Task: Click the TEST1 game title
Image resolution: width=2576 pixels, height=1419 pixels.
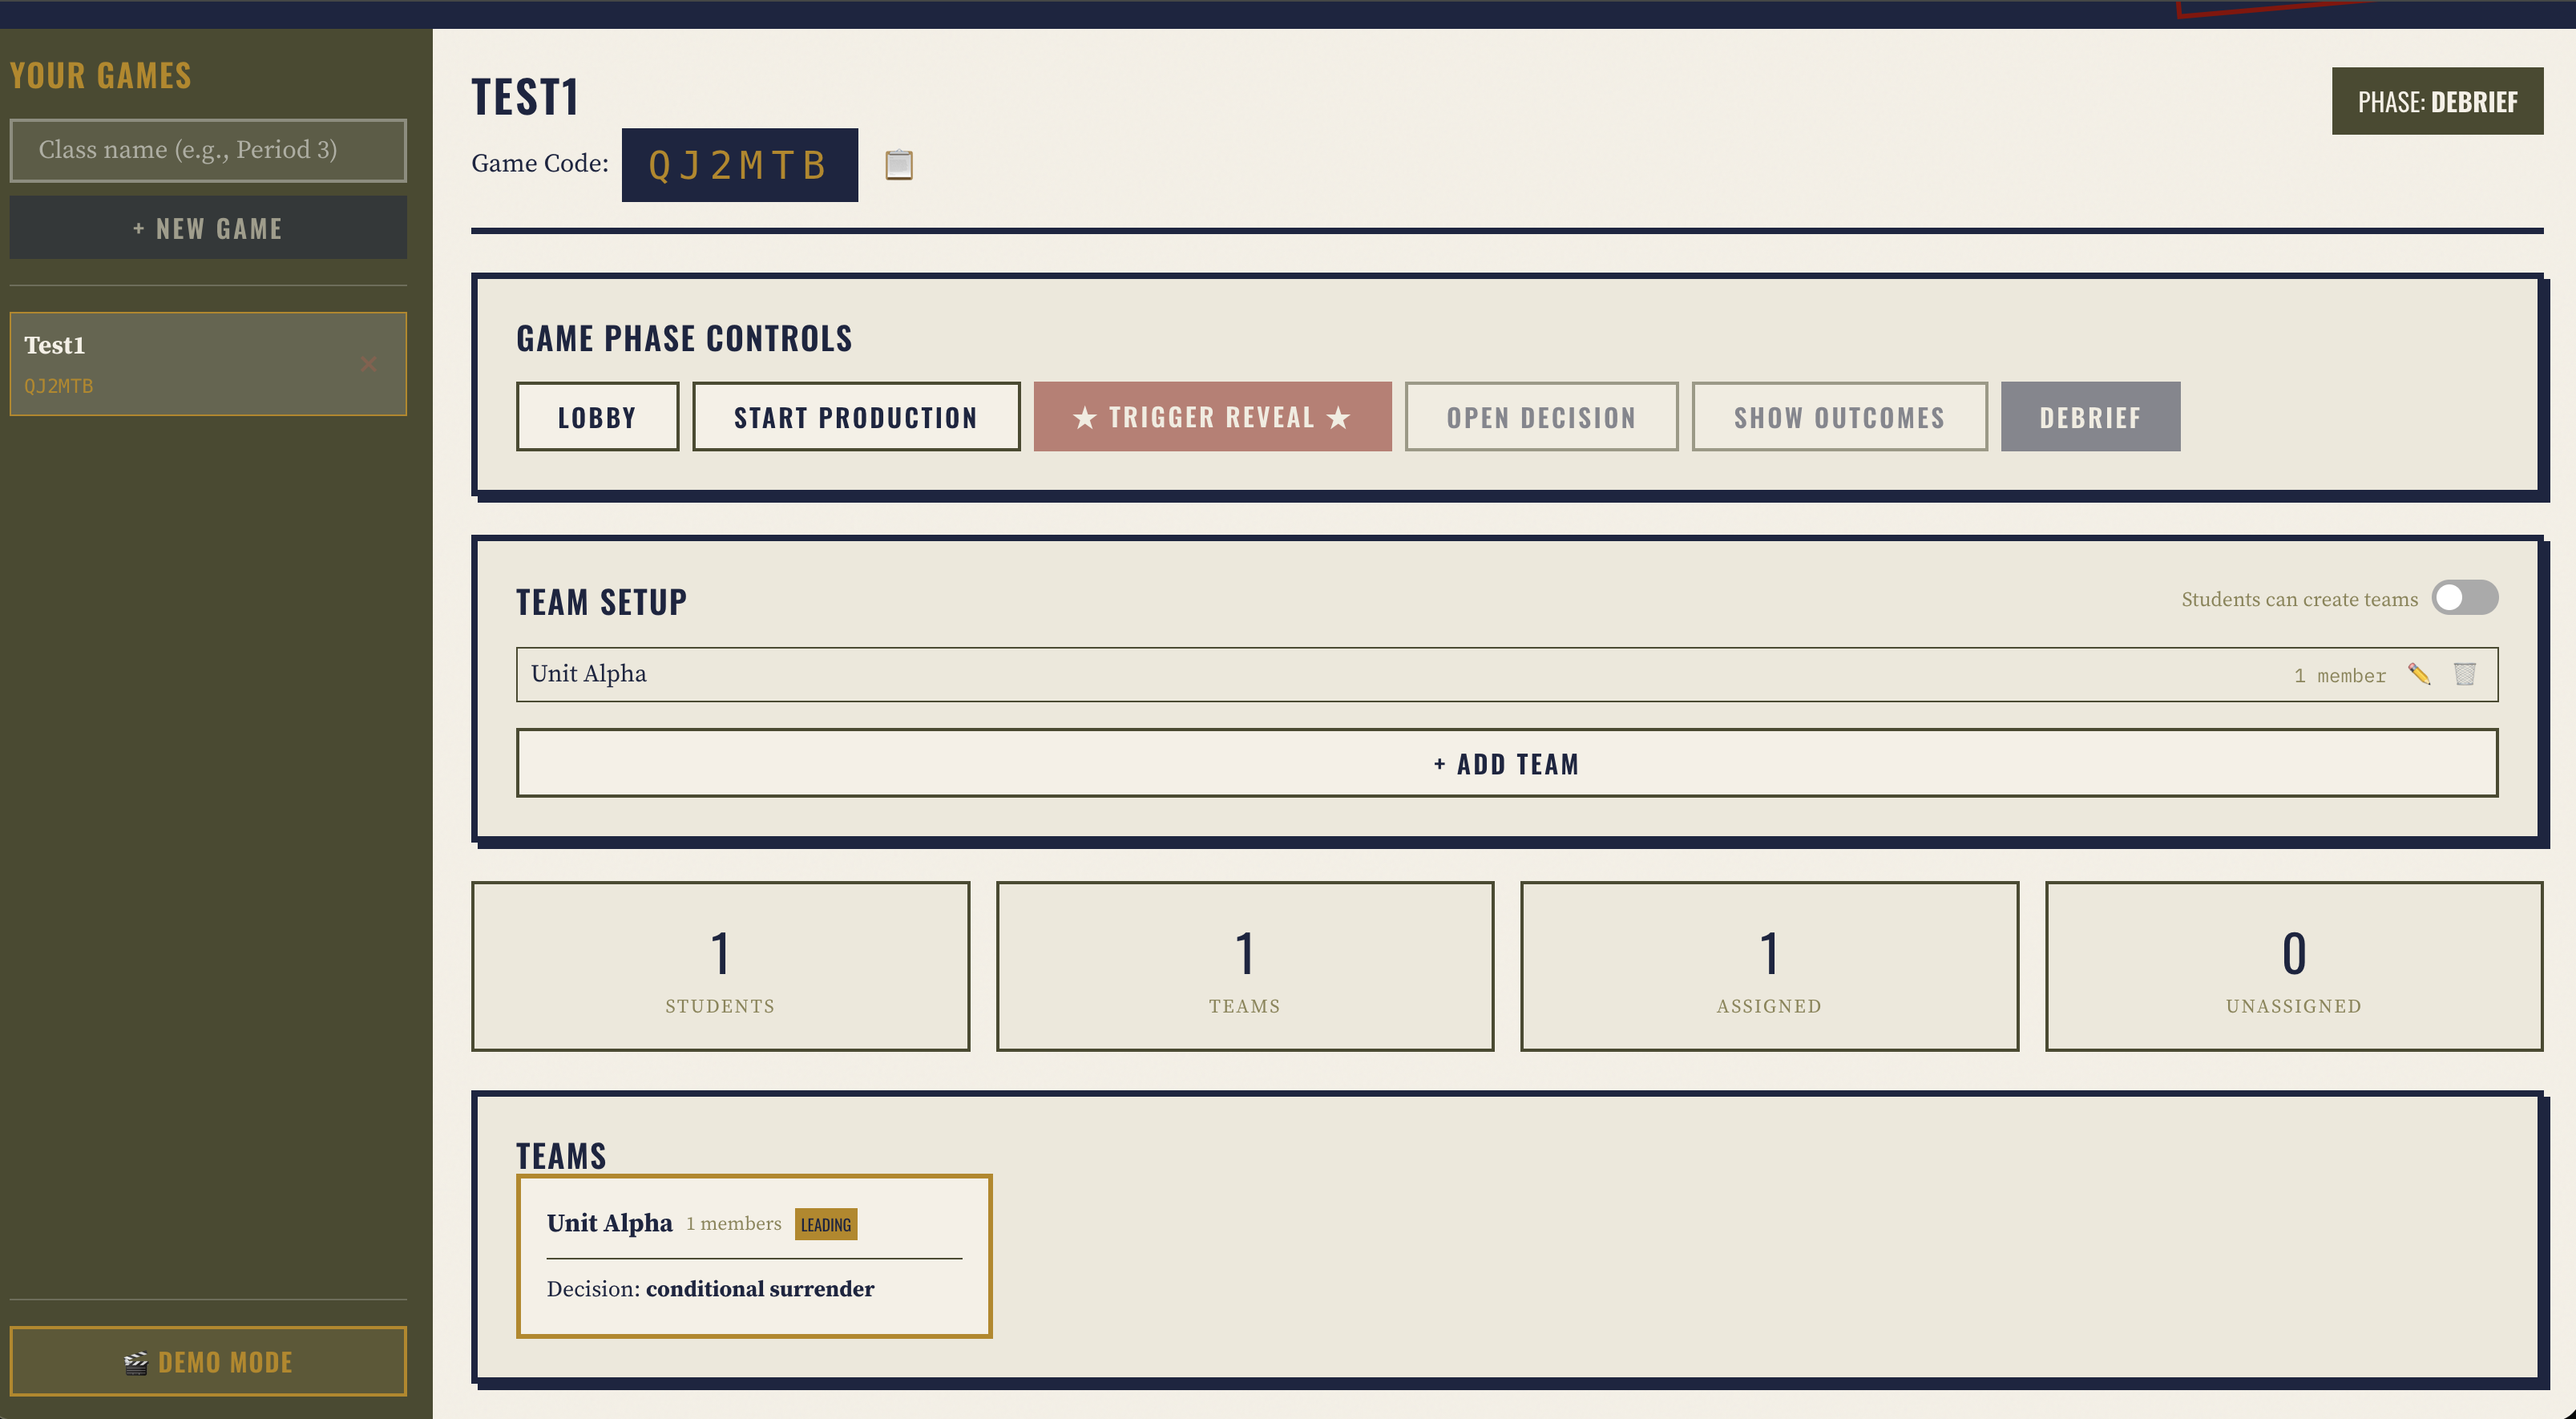Action: tap(525, 97)
